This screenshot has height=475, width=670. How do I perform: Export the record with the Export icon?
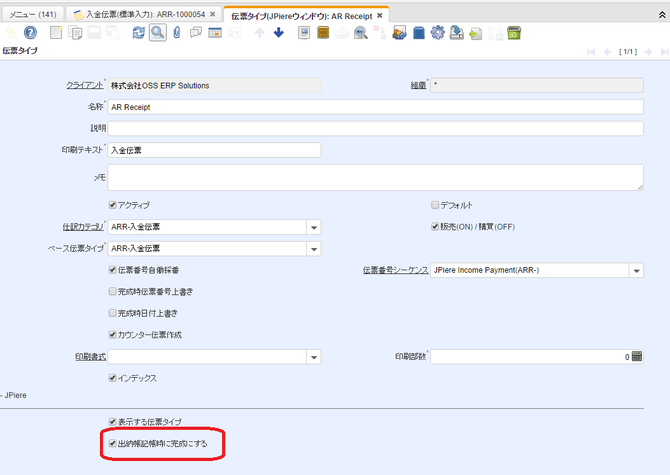(x=457, y=32)
